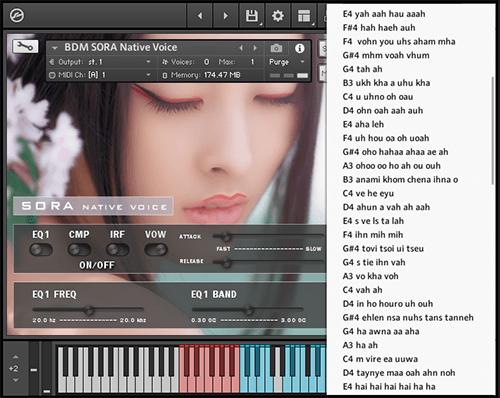Toggle the VOW switch
The height and width of the screenshot is (398, 500).
point(156,249)
